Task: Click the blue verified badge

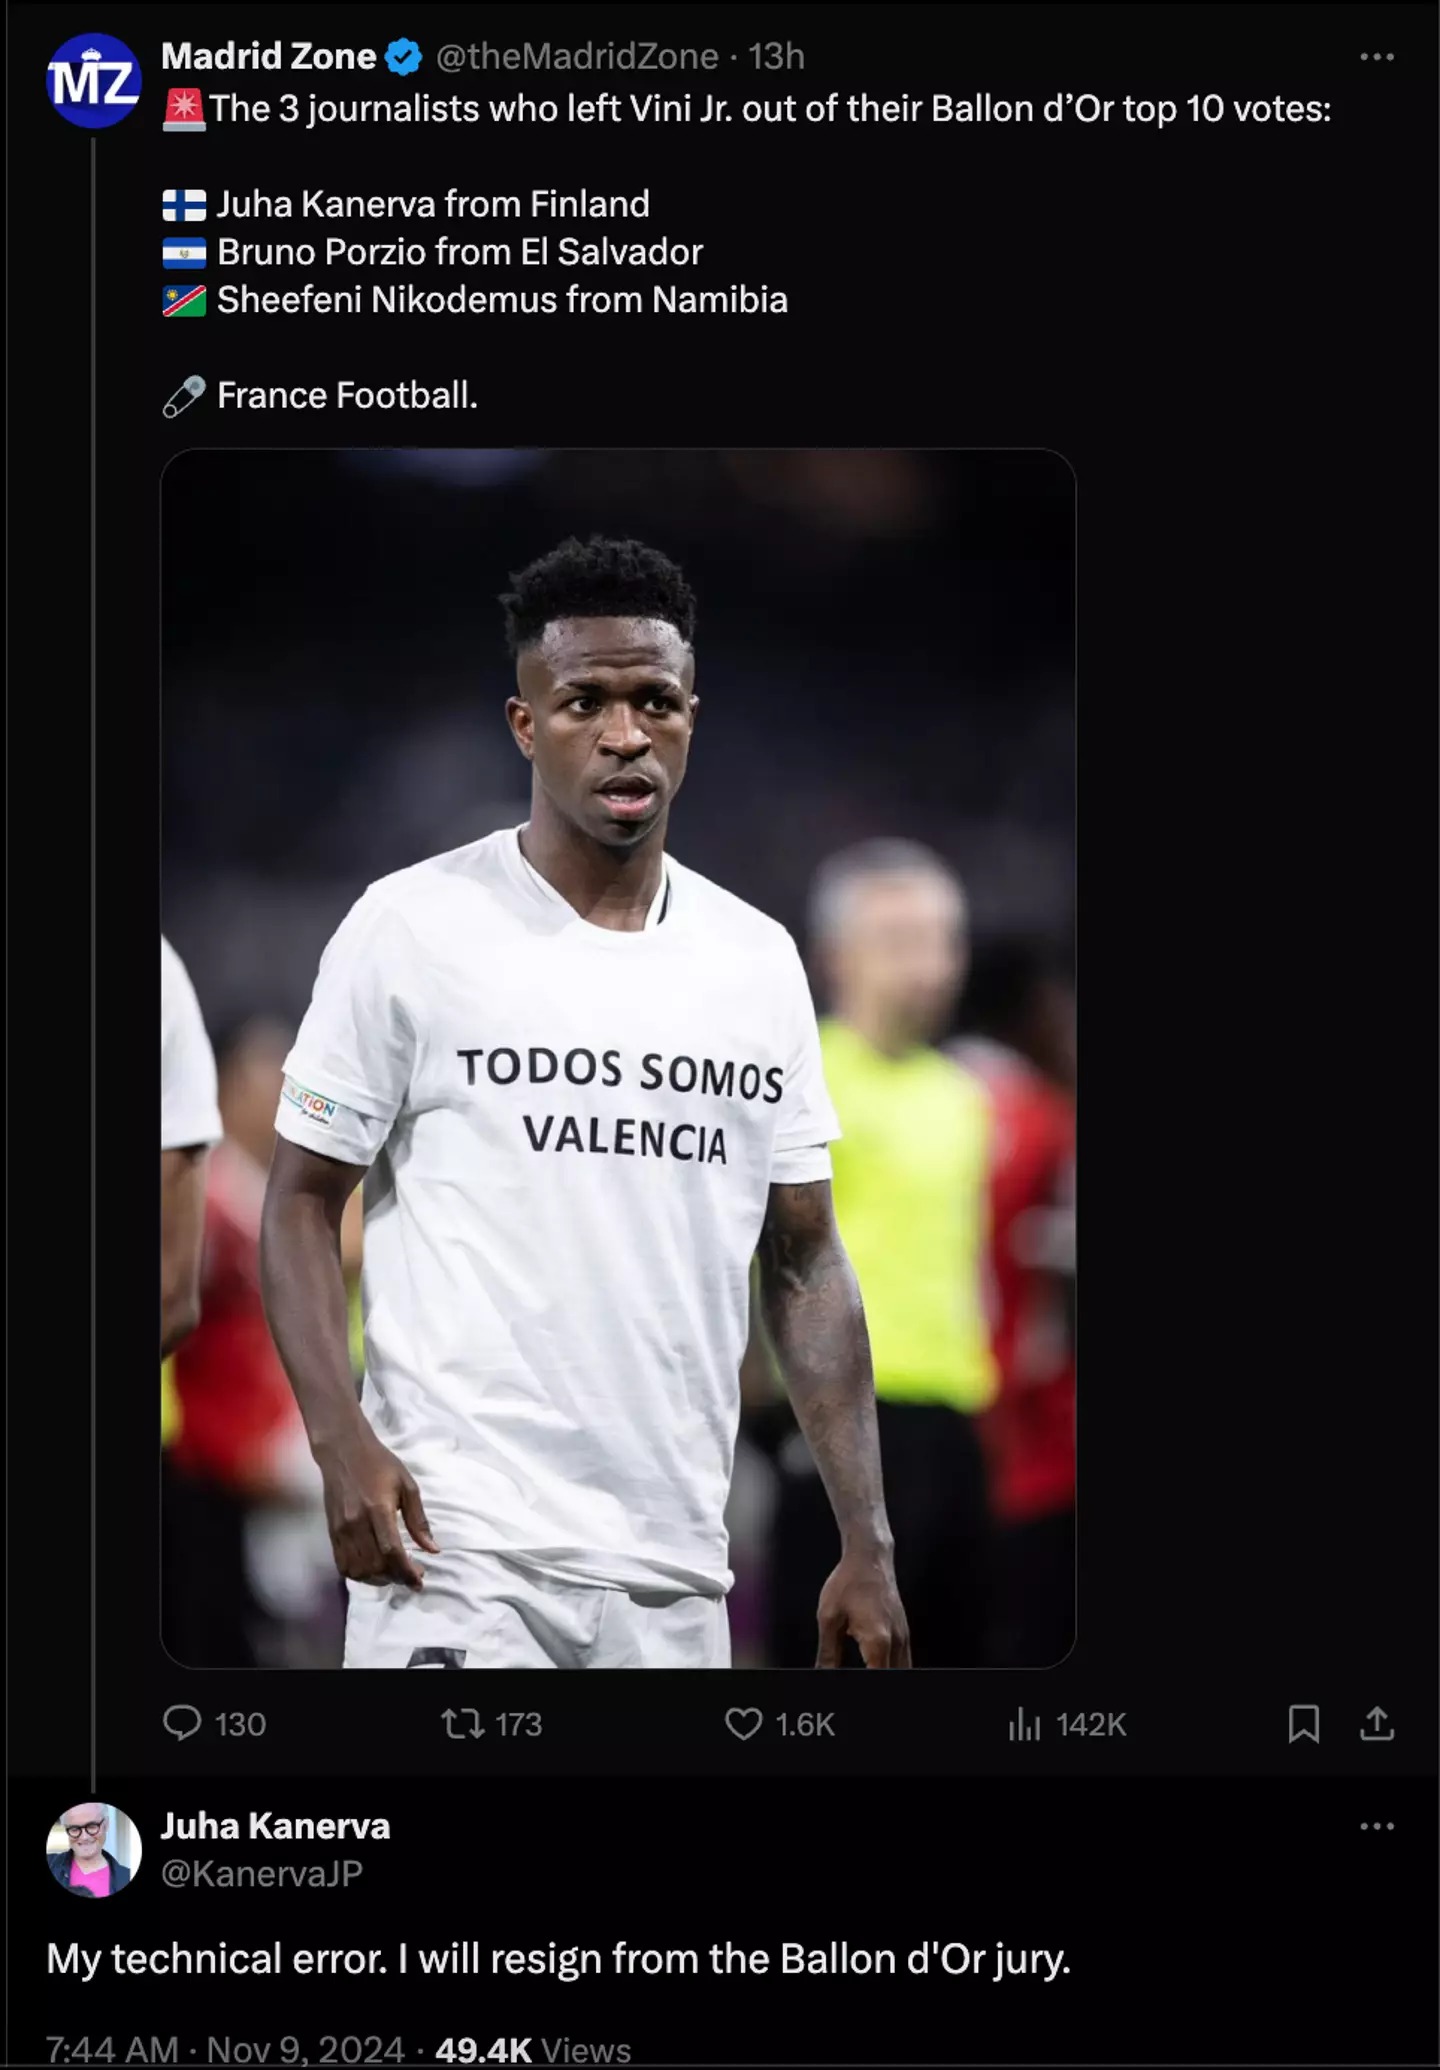Action: [x=403, y=57]
